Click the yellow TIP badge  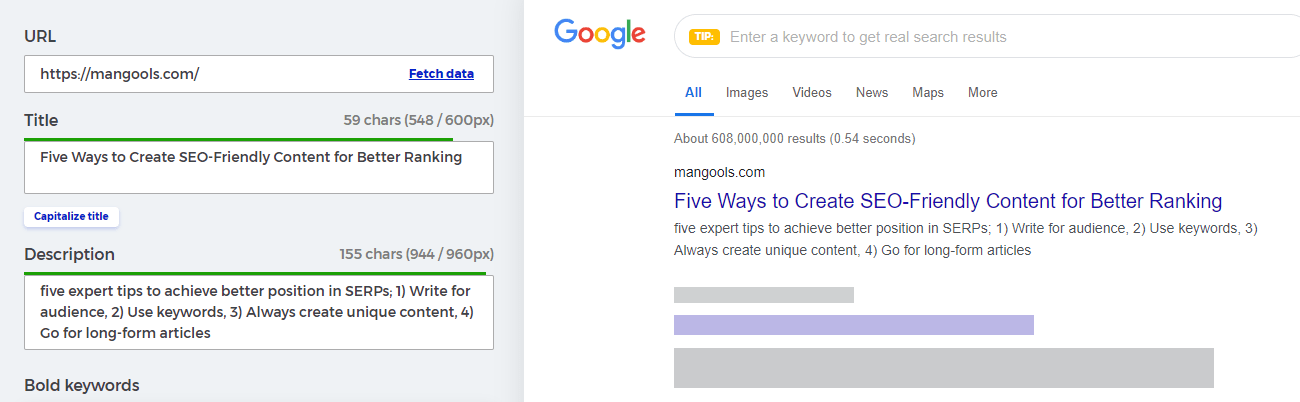tap(704, 37)
